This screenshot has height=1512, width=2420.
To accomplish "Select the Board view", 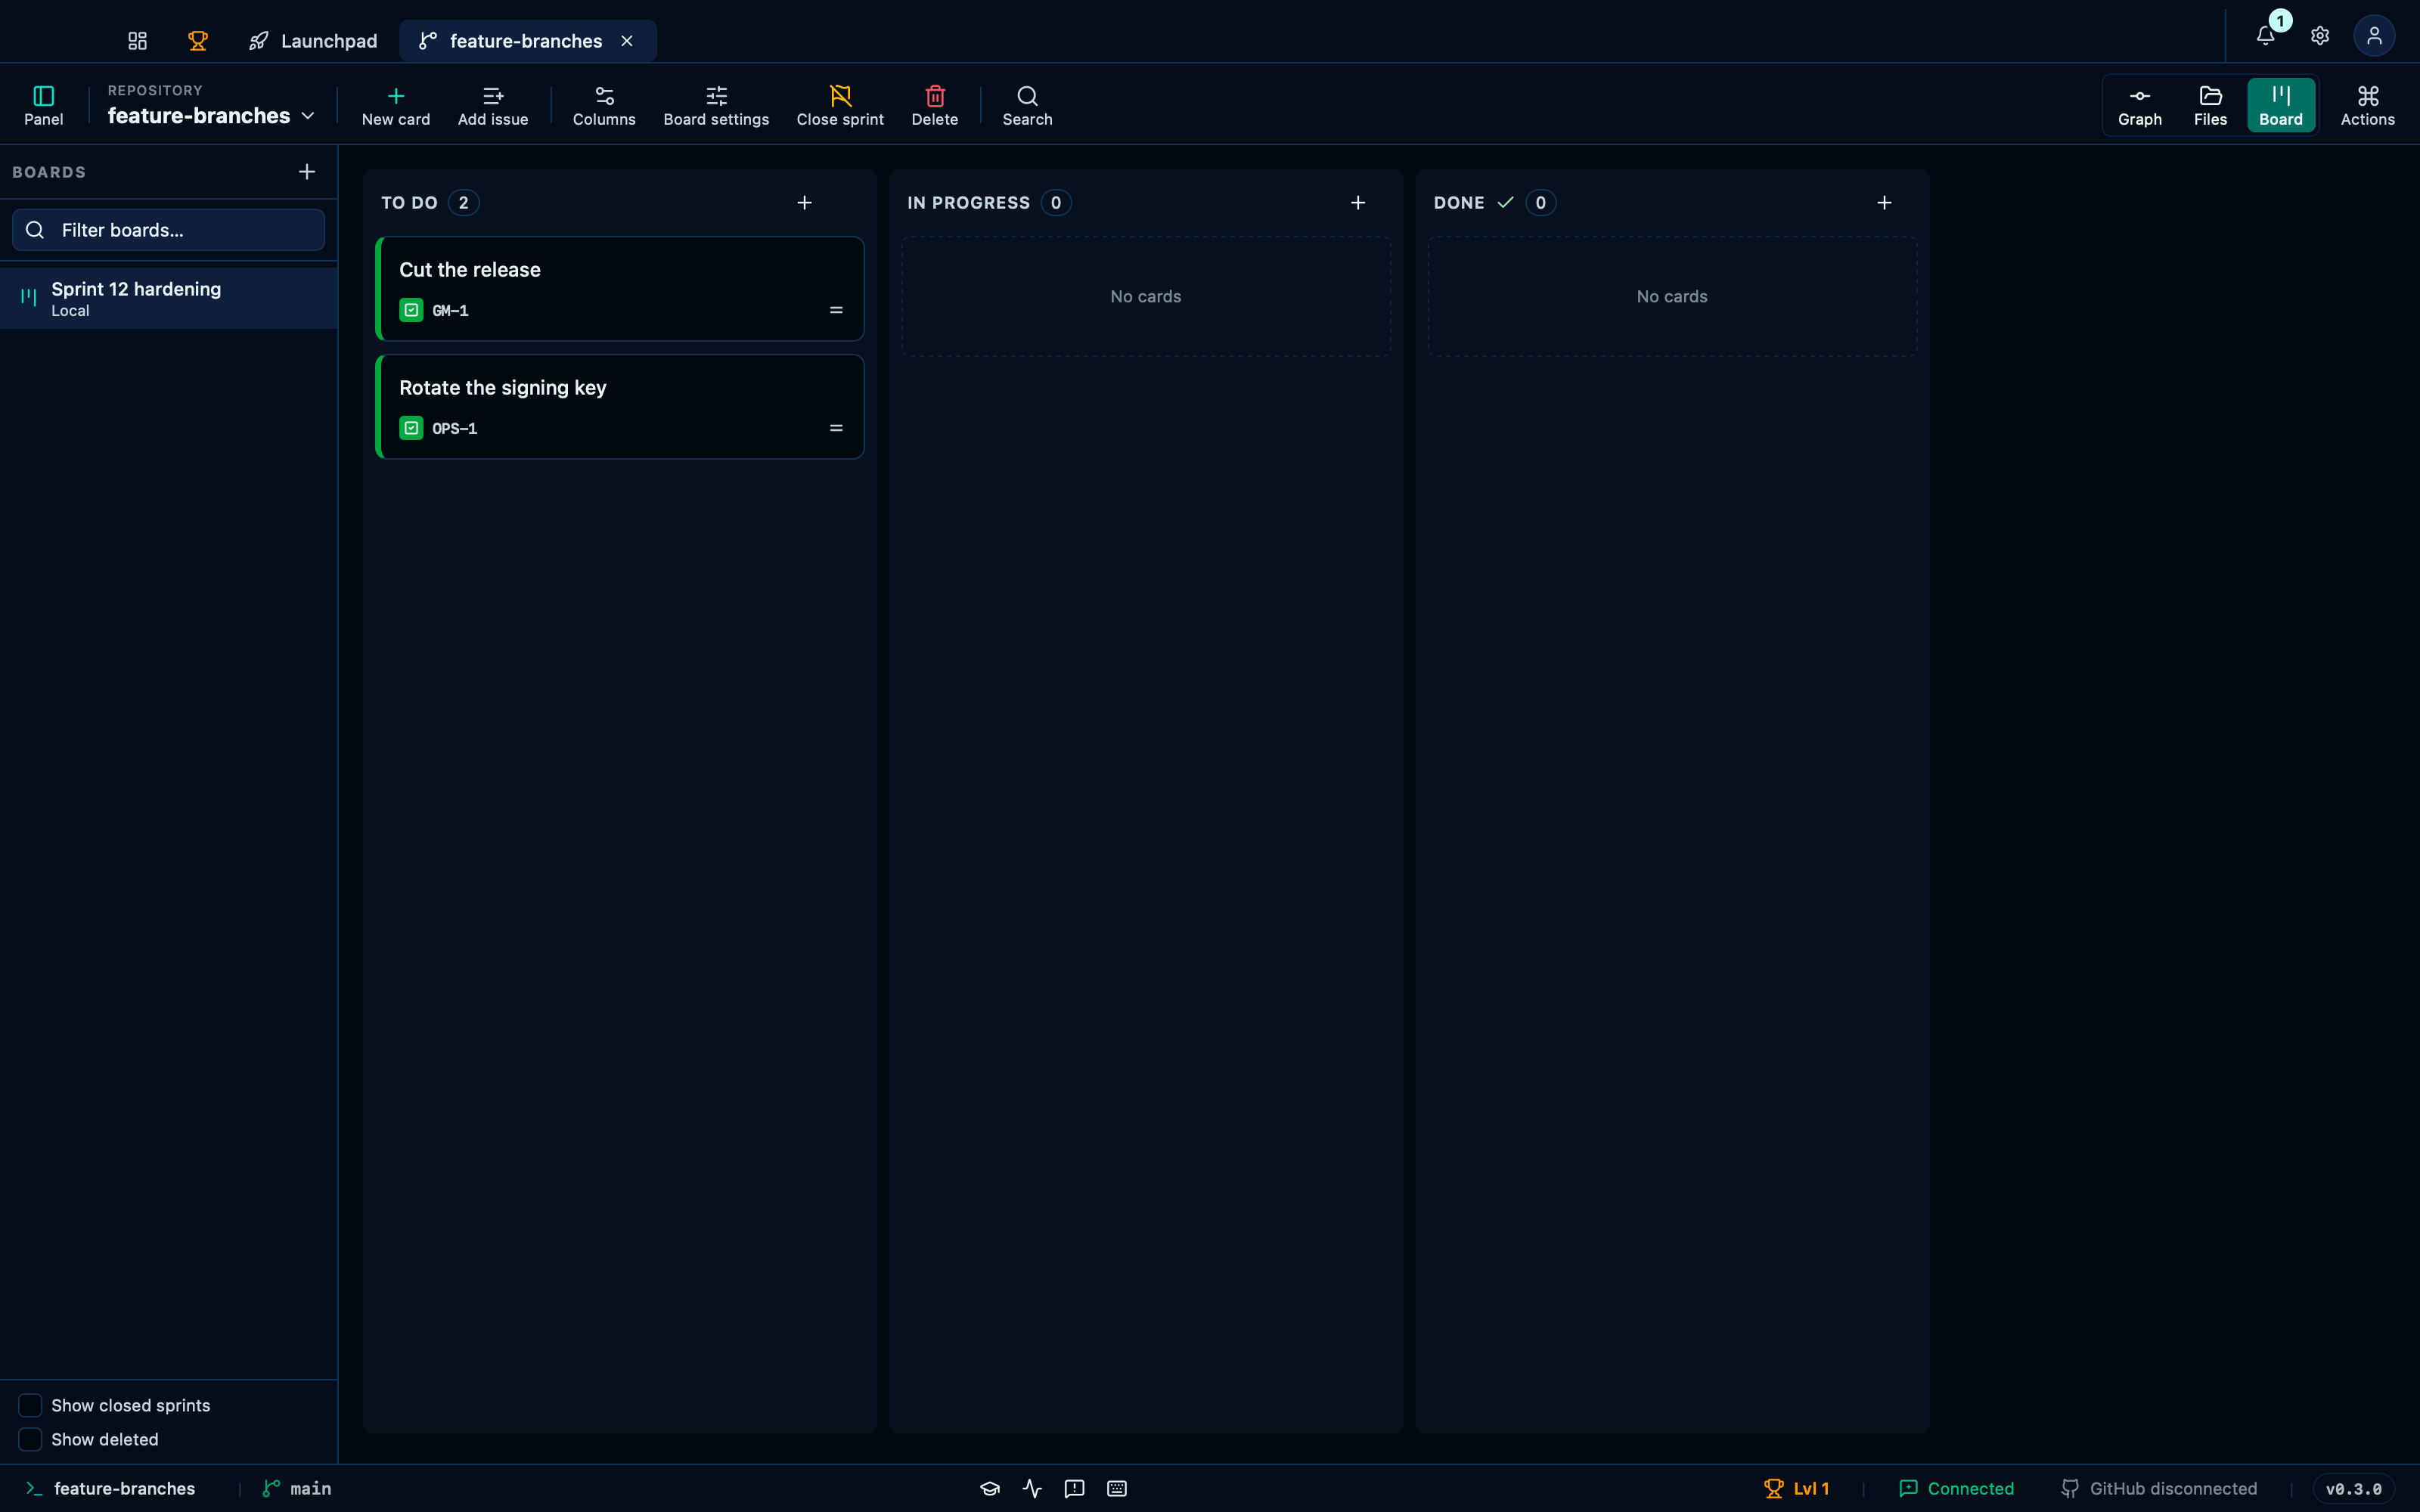I will tap(2281, 105).
